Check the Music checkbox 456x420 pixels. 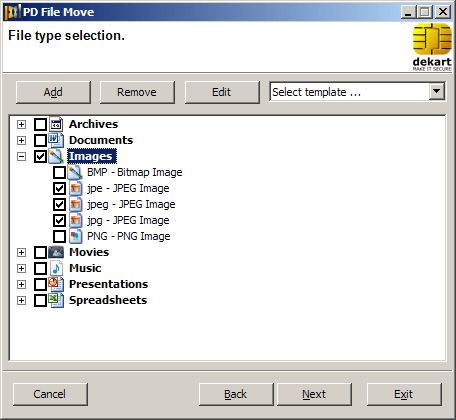click(x=40, y=268)
